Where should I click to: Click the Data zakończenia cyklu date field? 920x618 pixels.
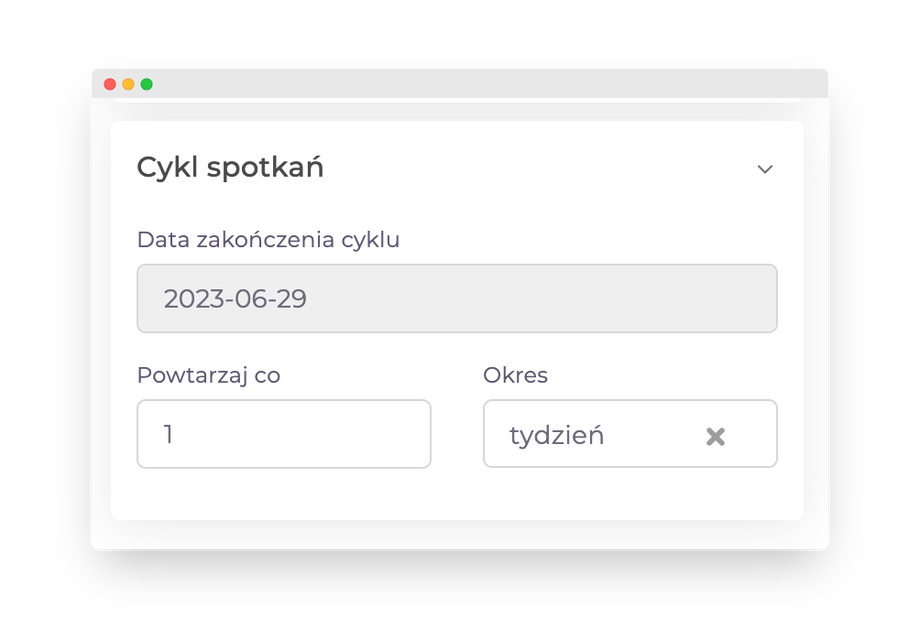click(456, 298)
